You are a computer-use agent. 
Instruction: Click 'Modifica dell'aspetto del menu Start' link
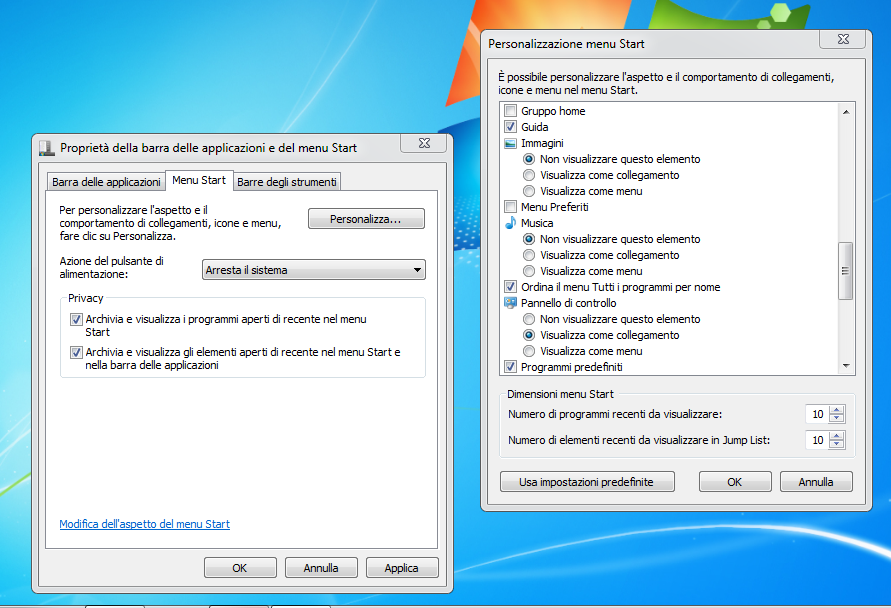pos(144,524)
